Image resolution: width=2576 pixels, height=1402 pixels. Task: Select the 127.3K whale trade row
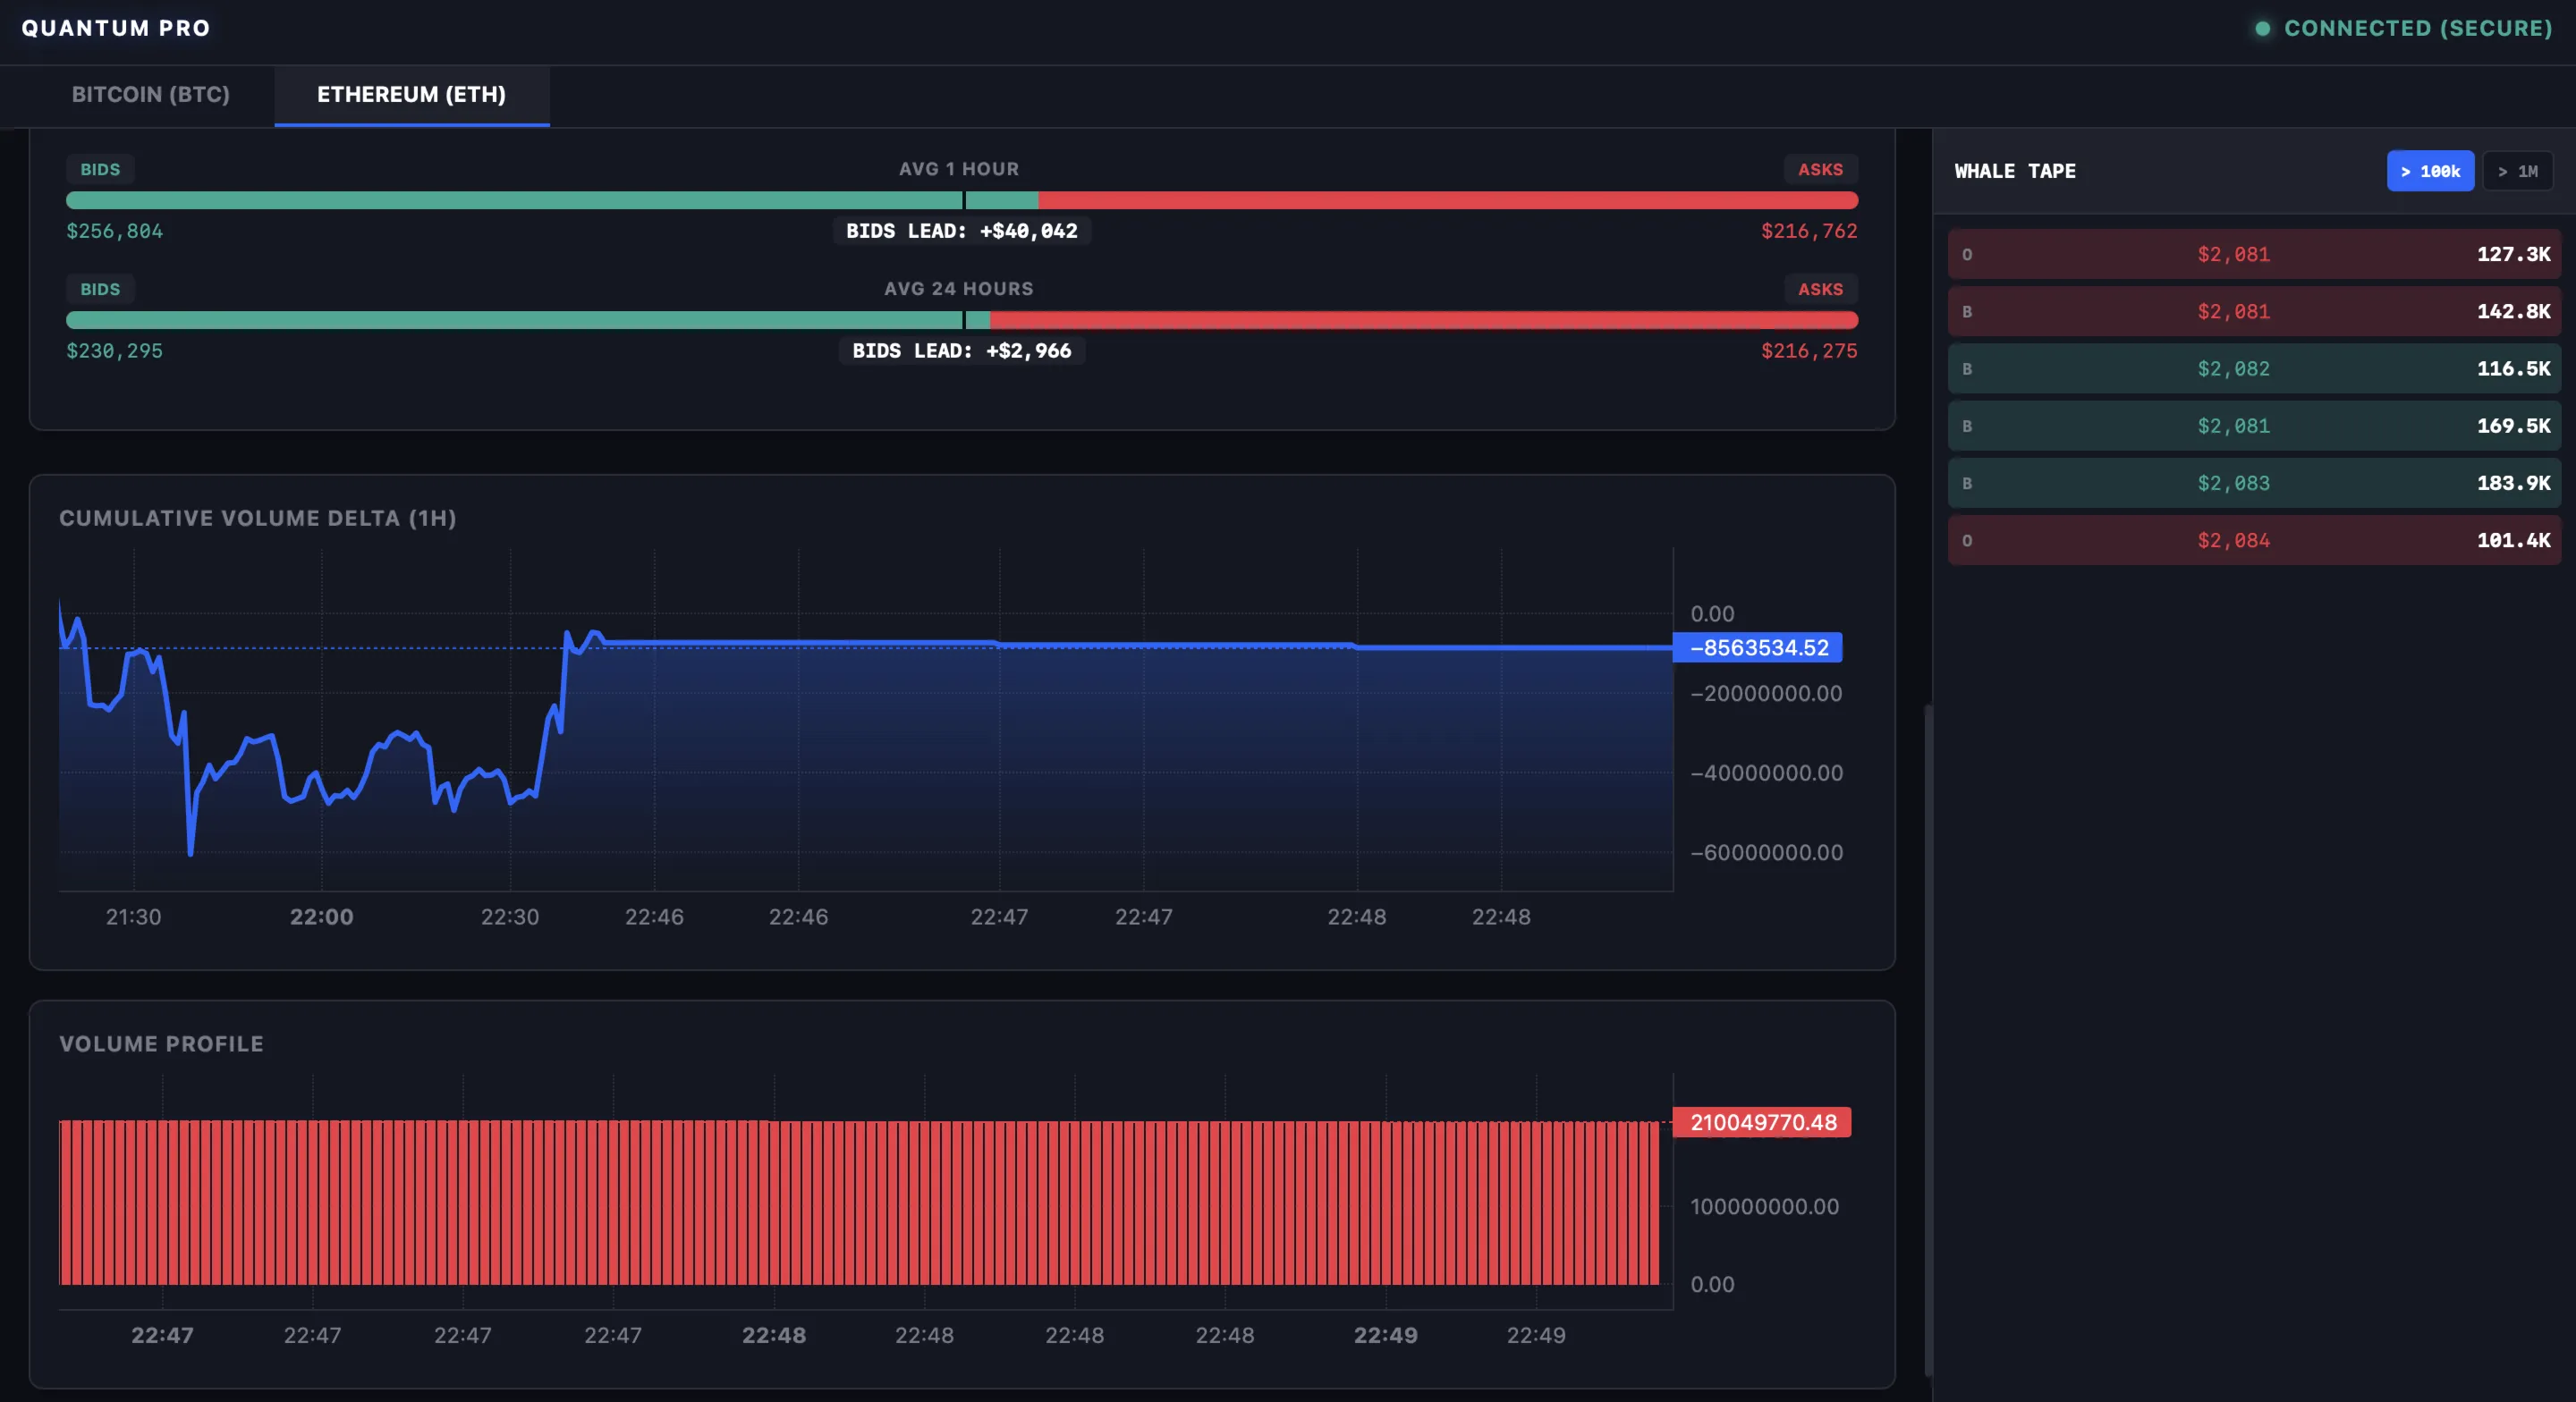[2253, 254]
